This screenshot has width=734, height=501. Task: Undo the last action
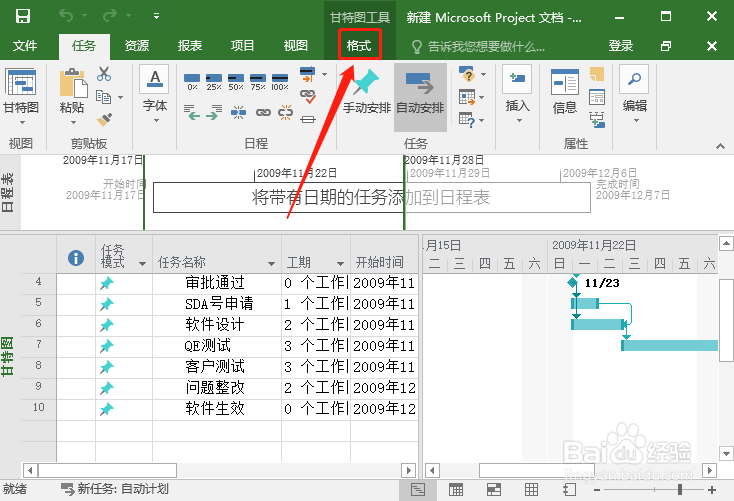point(66,16)
